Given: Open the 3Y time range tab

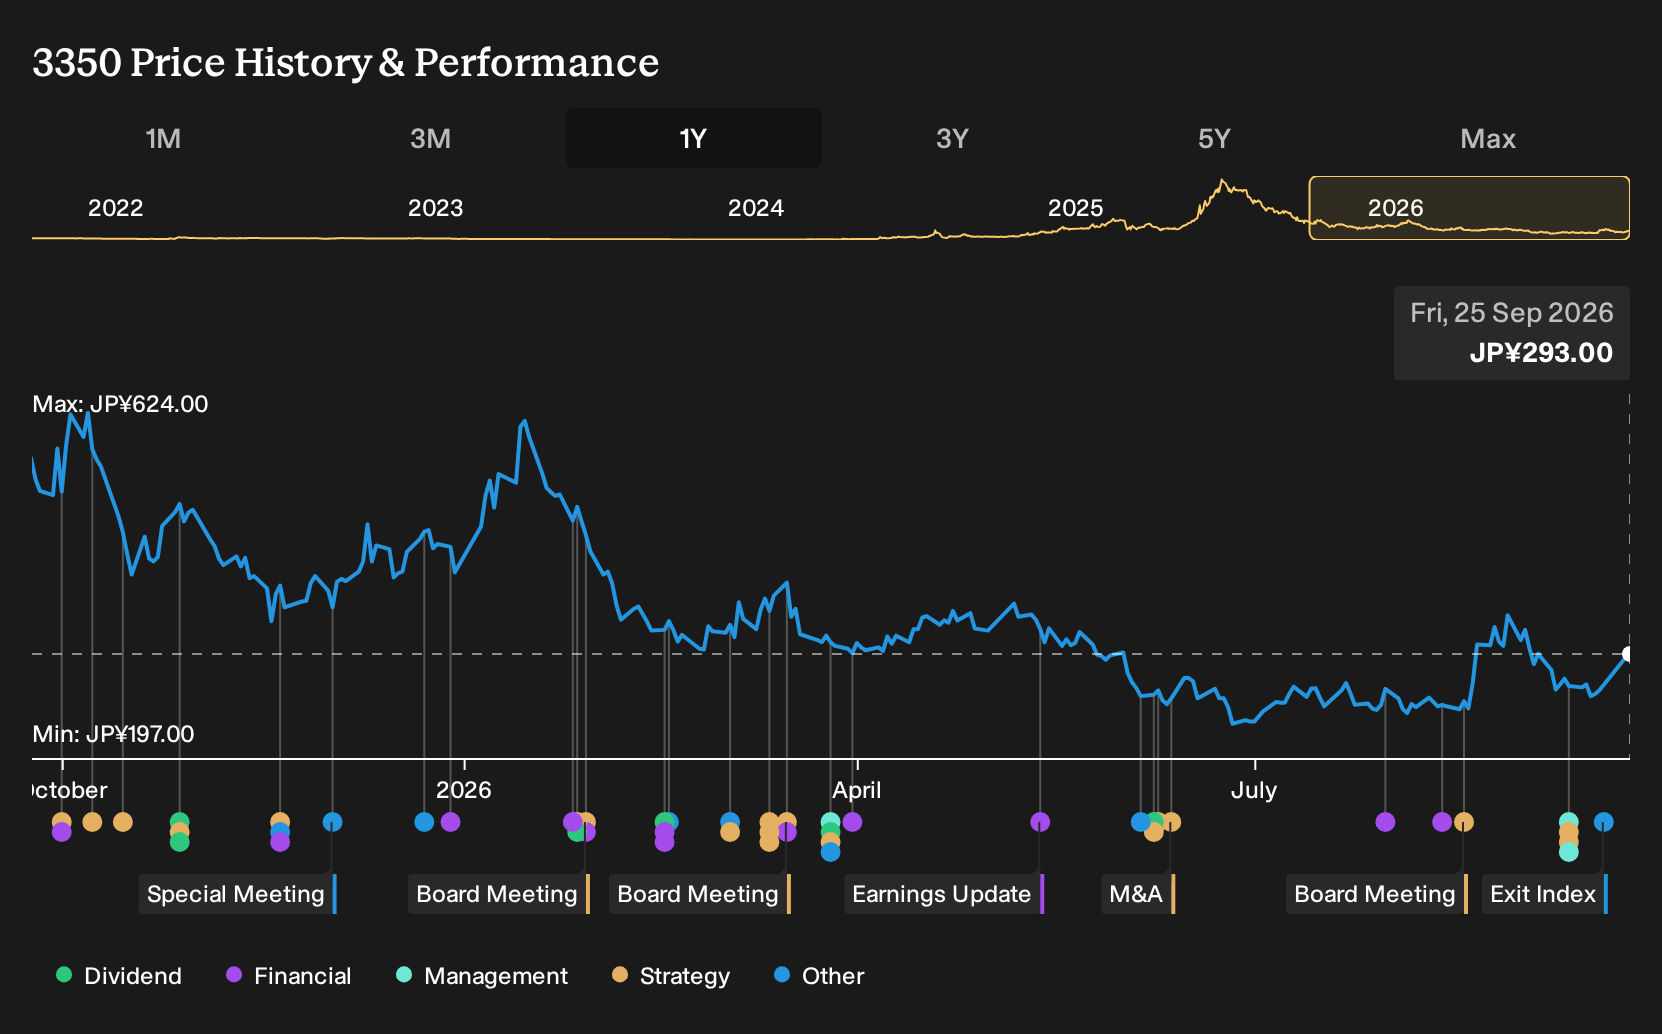Looking at the screenshot, I should (952, 138).
